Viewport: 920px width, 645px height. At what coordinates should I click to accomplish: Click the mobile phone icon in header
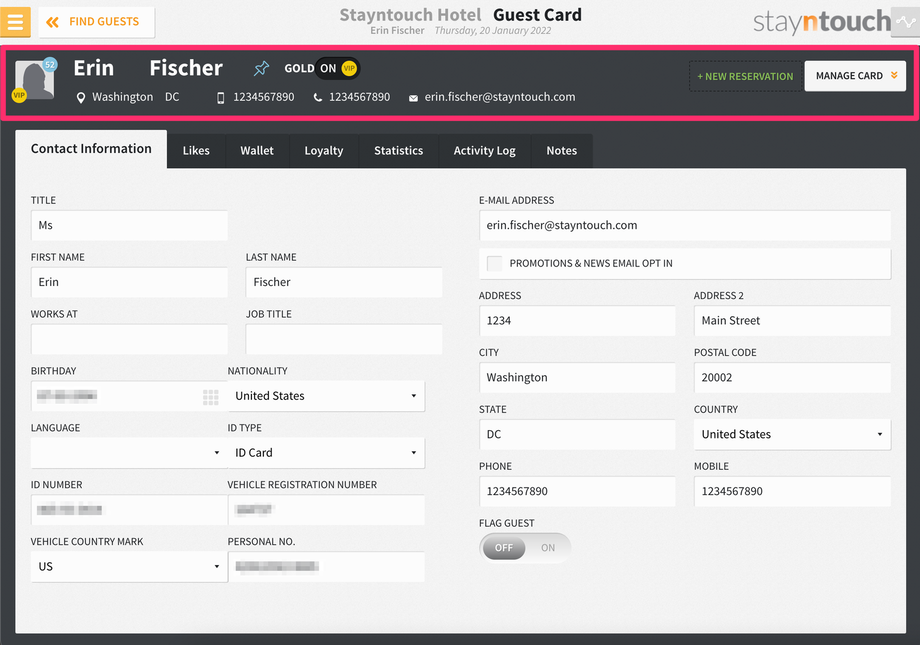(221, 98)
